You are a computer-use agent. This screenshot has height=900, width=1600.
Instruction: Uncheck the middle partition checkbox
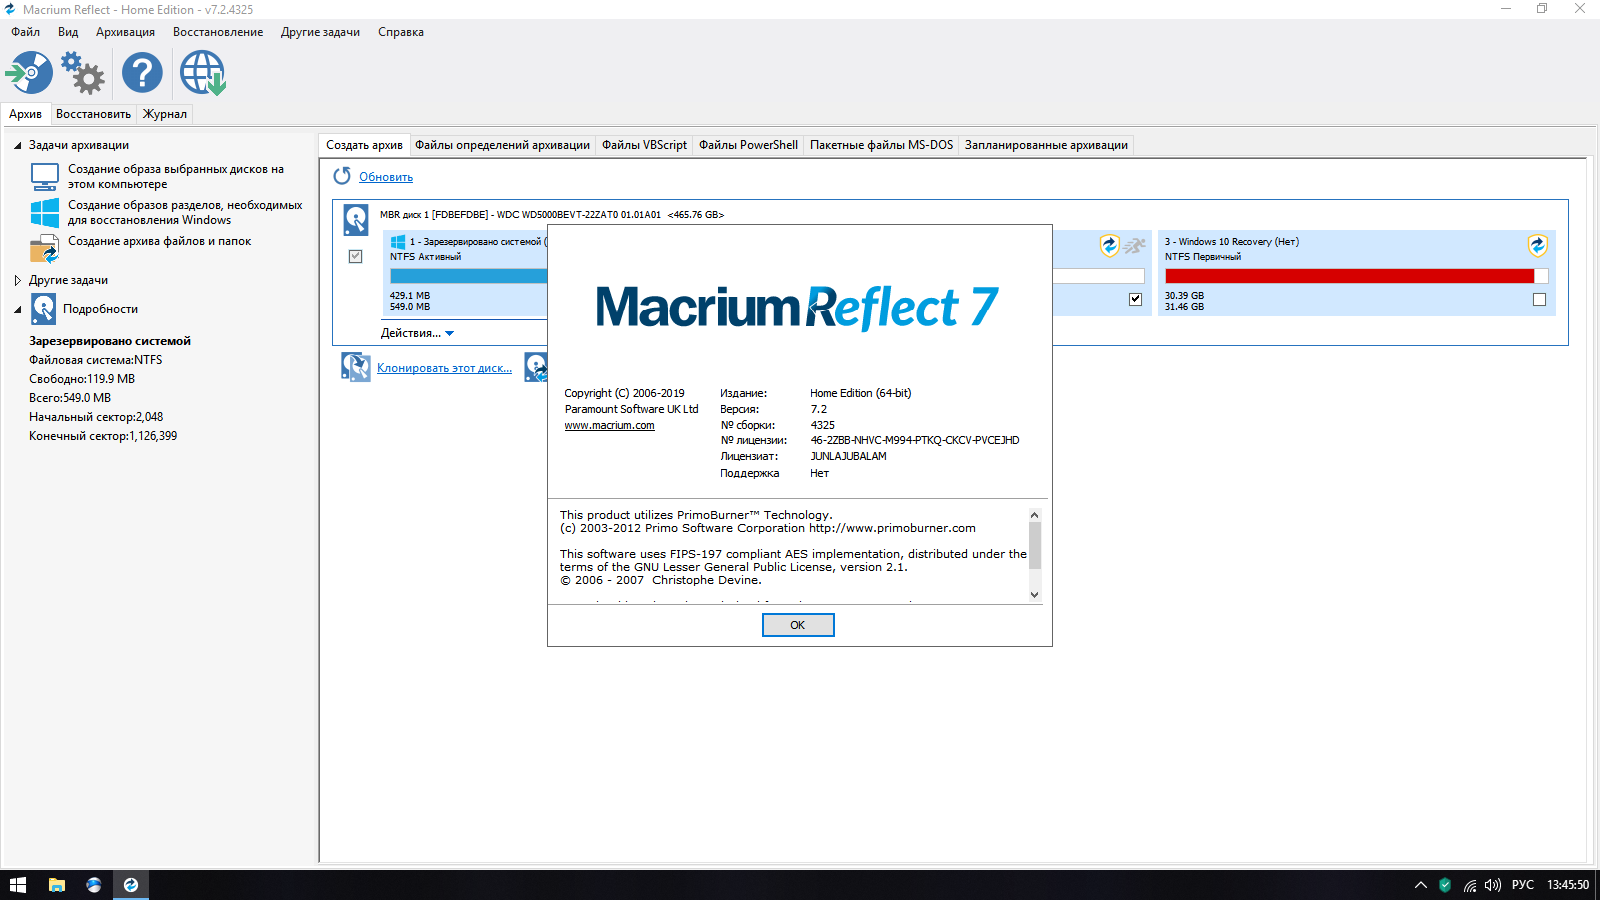pyautogui.click(x=1135, y=299)
